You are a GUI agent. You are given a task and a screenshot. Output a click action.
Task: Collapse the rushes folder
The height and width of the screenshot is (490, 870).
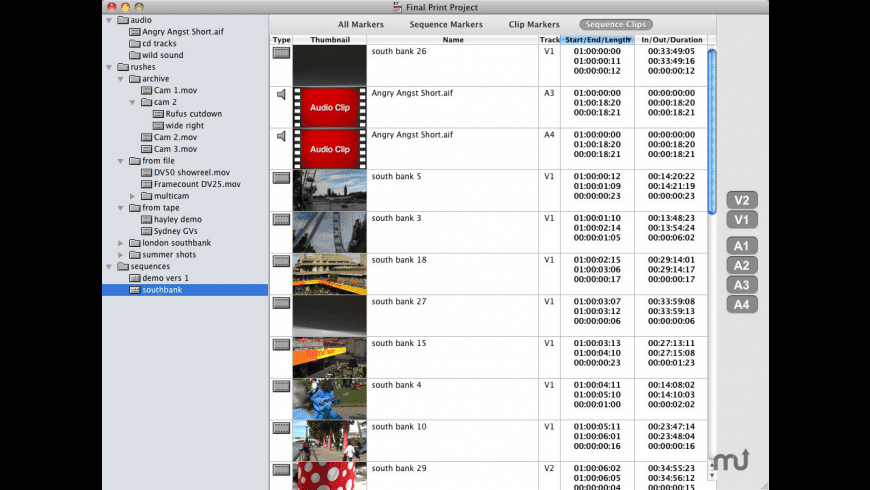[109, 67]
